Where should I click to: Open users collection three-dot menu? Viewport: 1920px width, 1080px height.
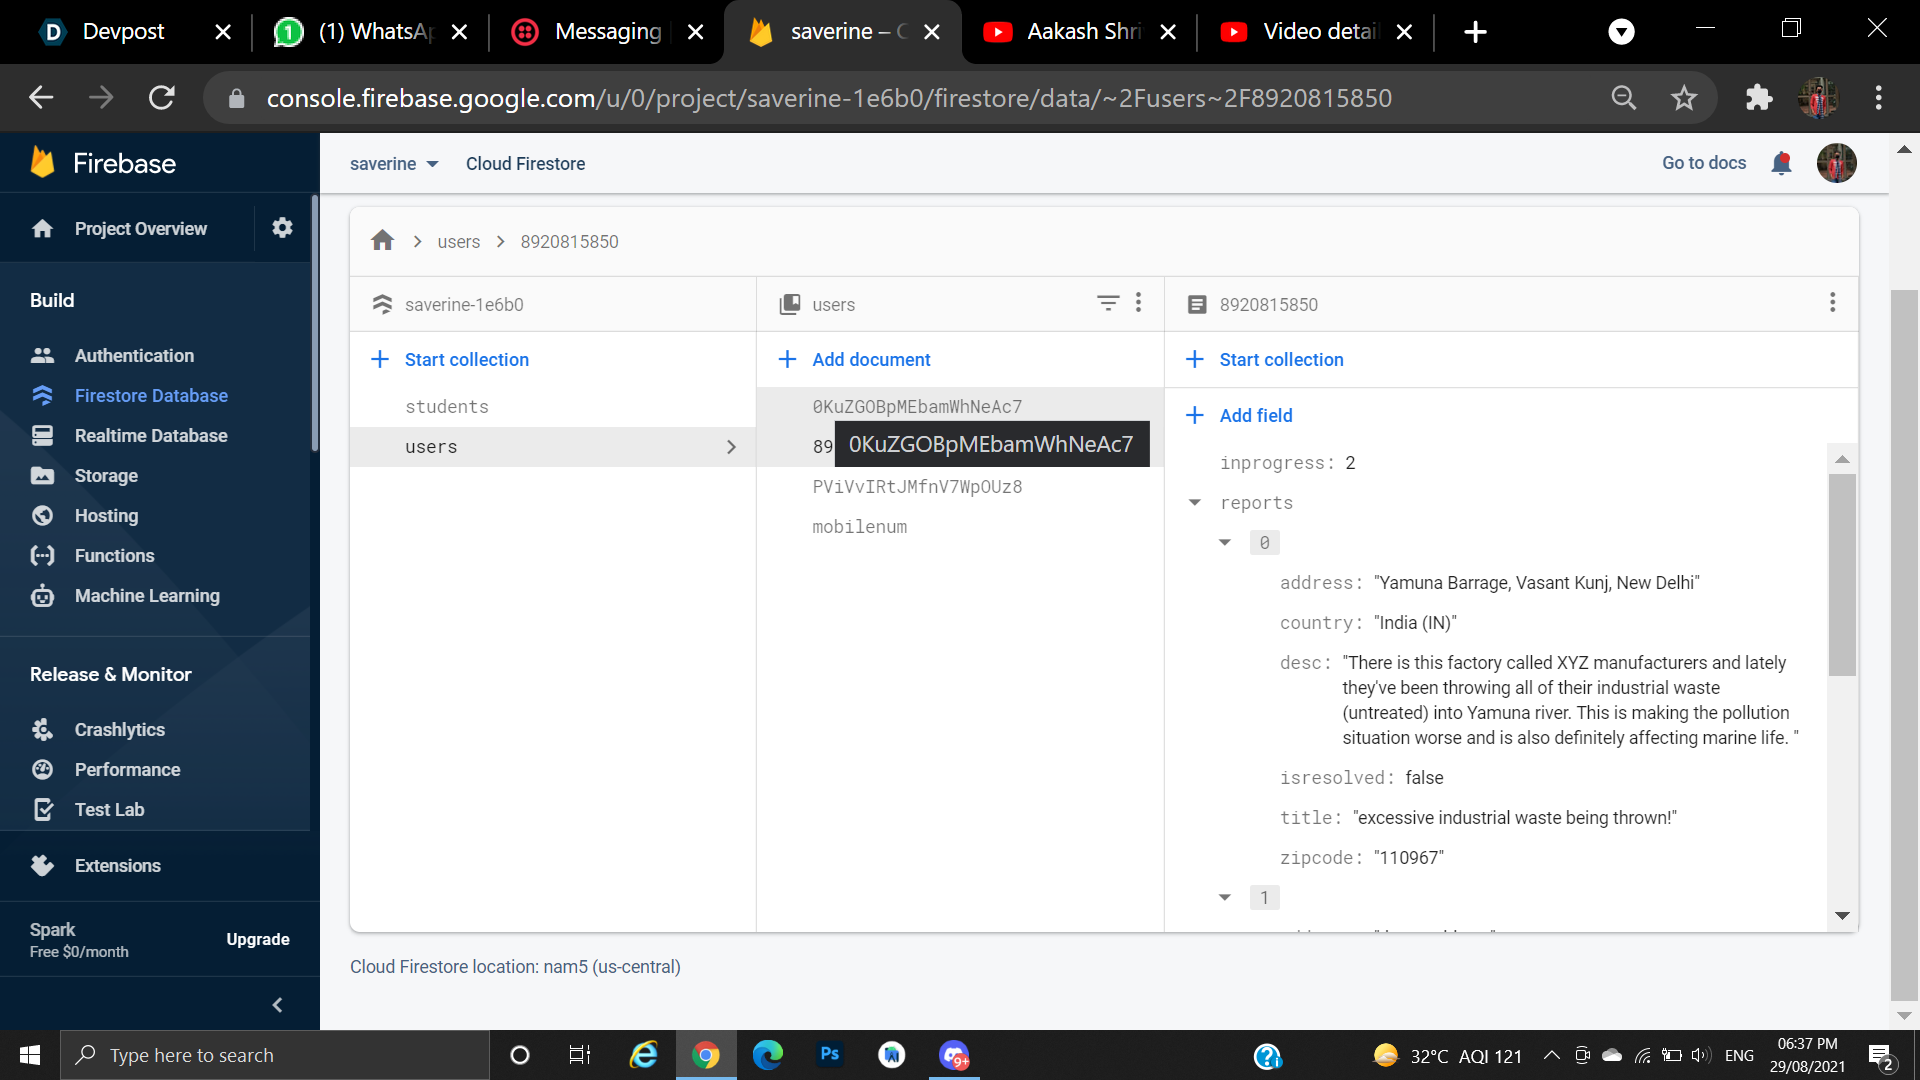click(x=1138, y=303)
